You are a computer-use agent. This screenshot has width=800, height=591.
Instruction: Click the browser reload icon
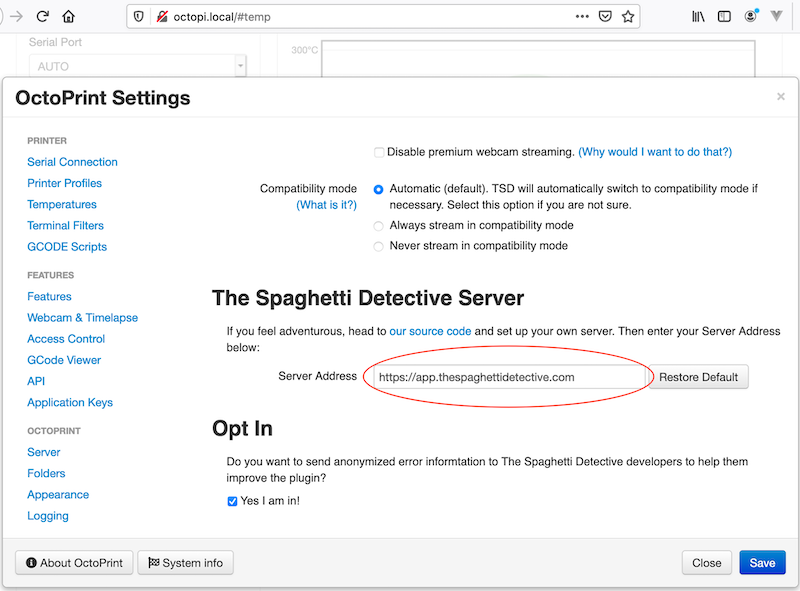42,16
